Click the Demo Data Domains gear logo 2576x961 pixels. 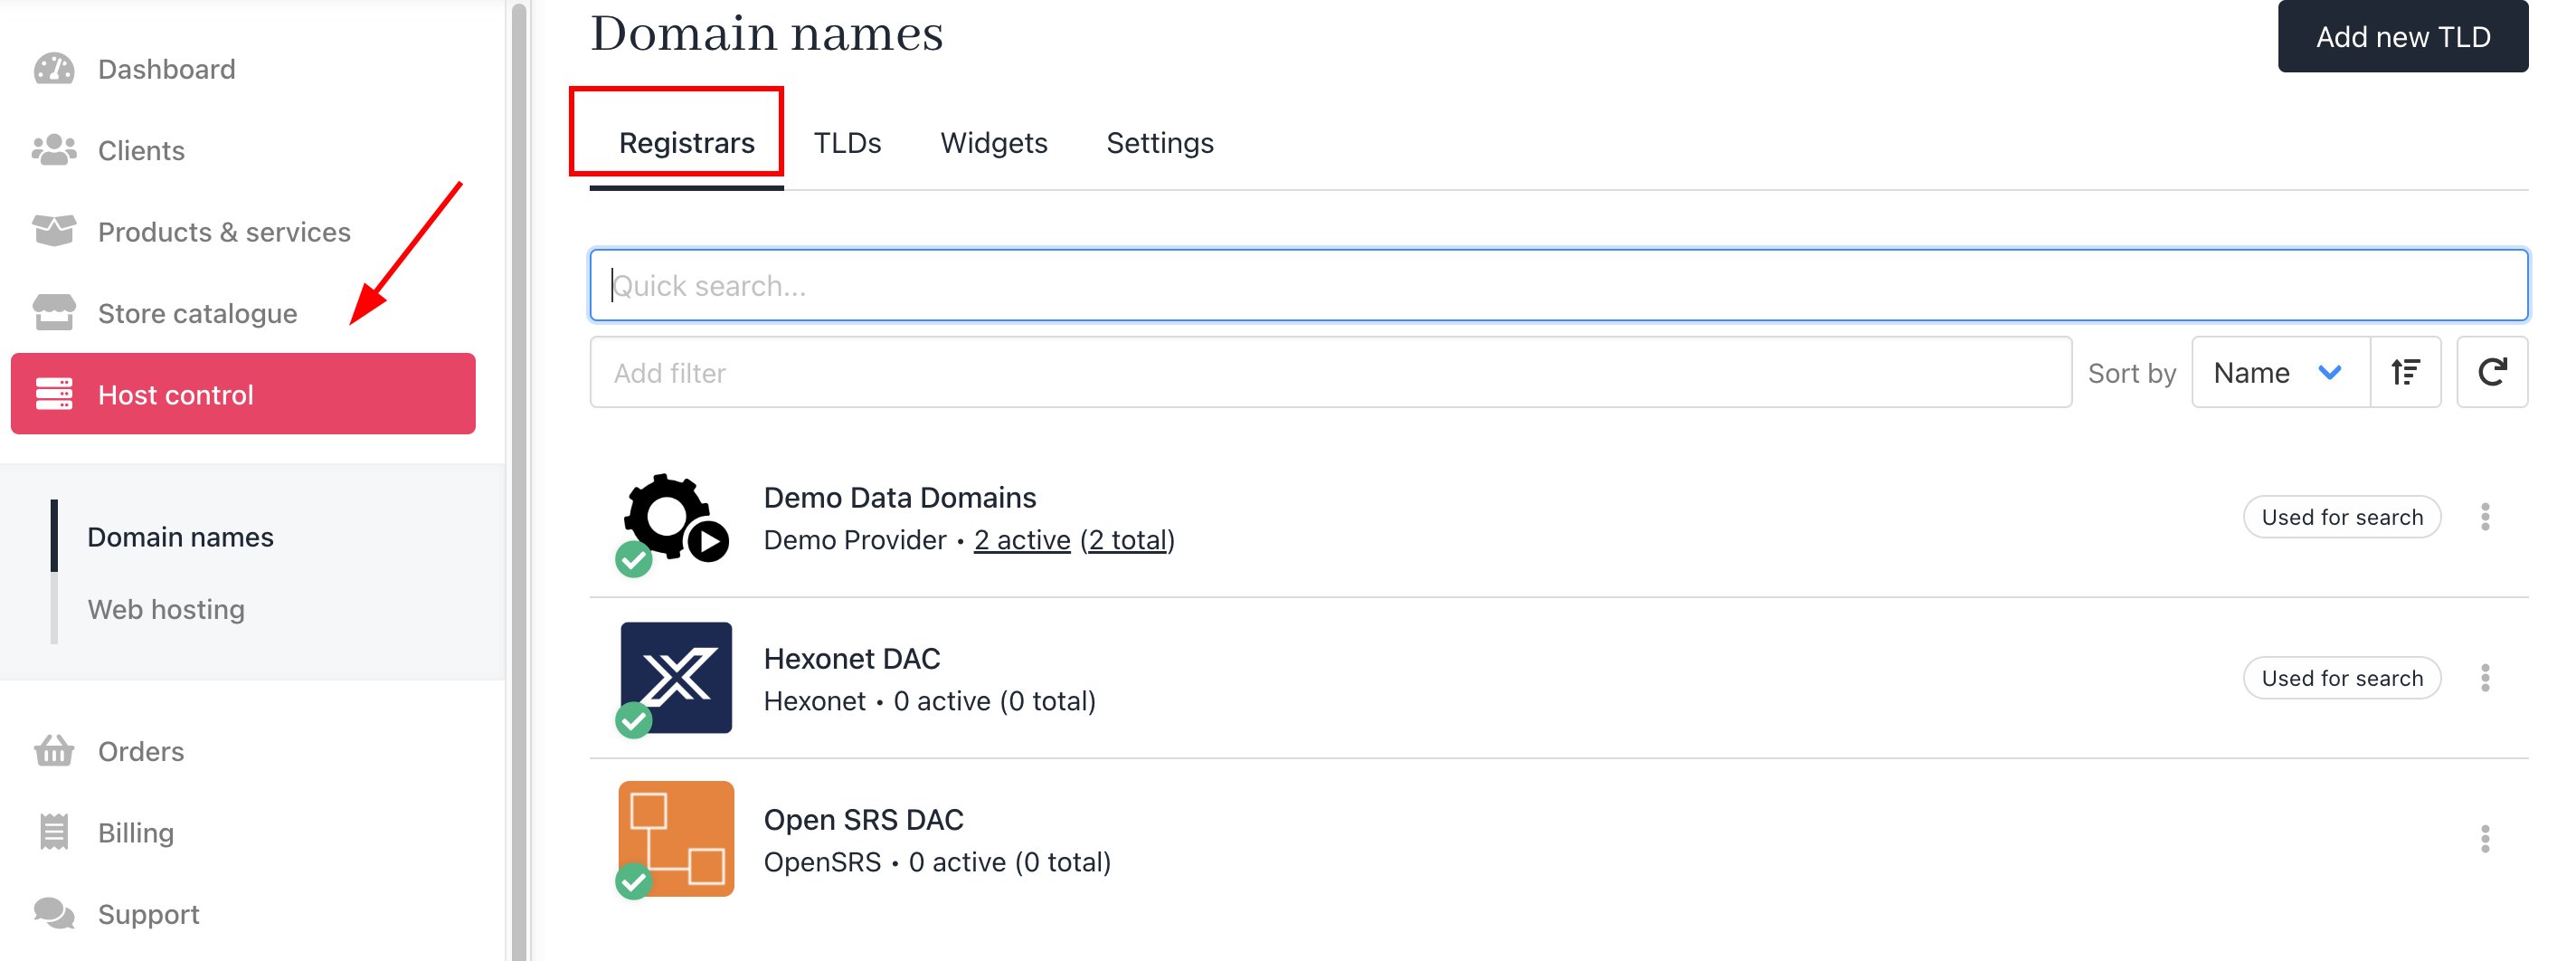676,518
